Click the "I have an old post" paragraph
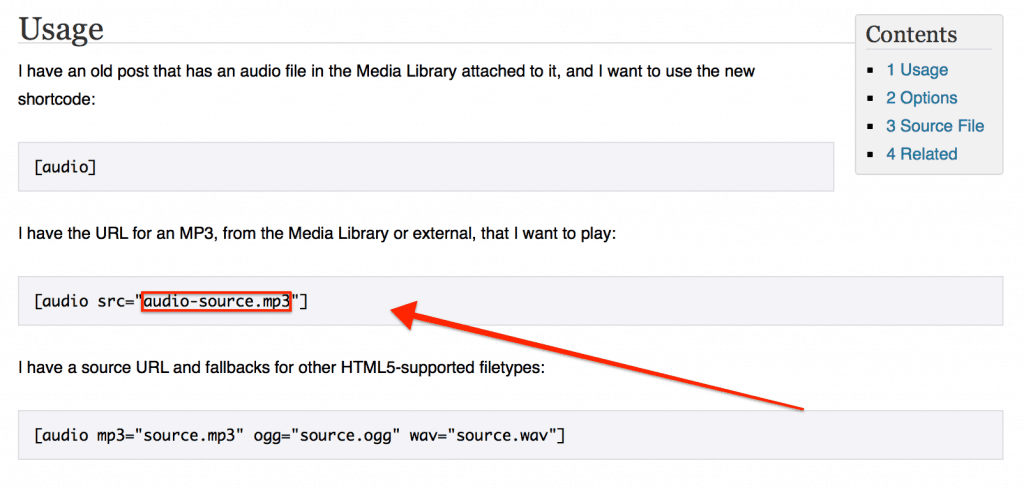Screen dimensions: 1024x488 click(387, 85)
